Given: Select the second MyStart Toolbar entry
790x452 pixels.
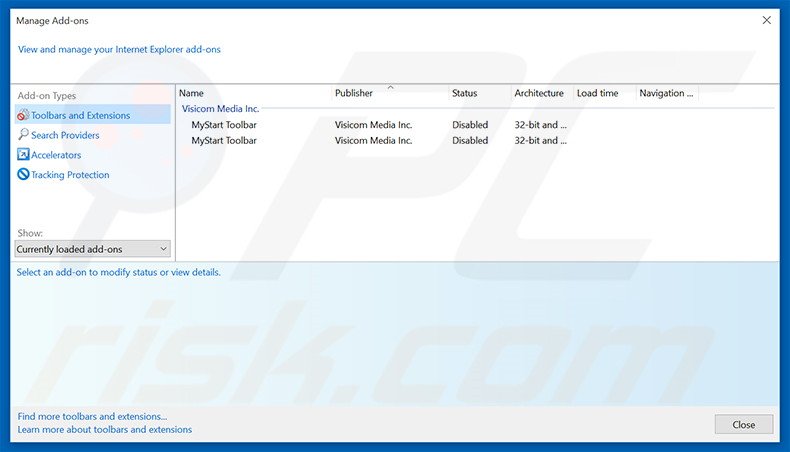Looking at the screenshot, I should click(x=224, y=141).
